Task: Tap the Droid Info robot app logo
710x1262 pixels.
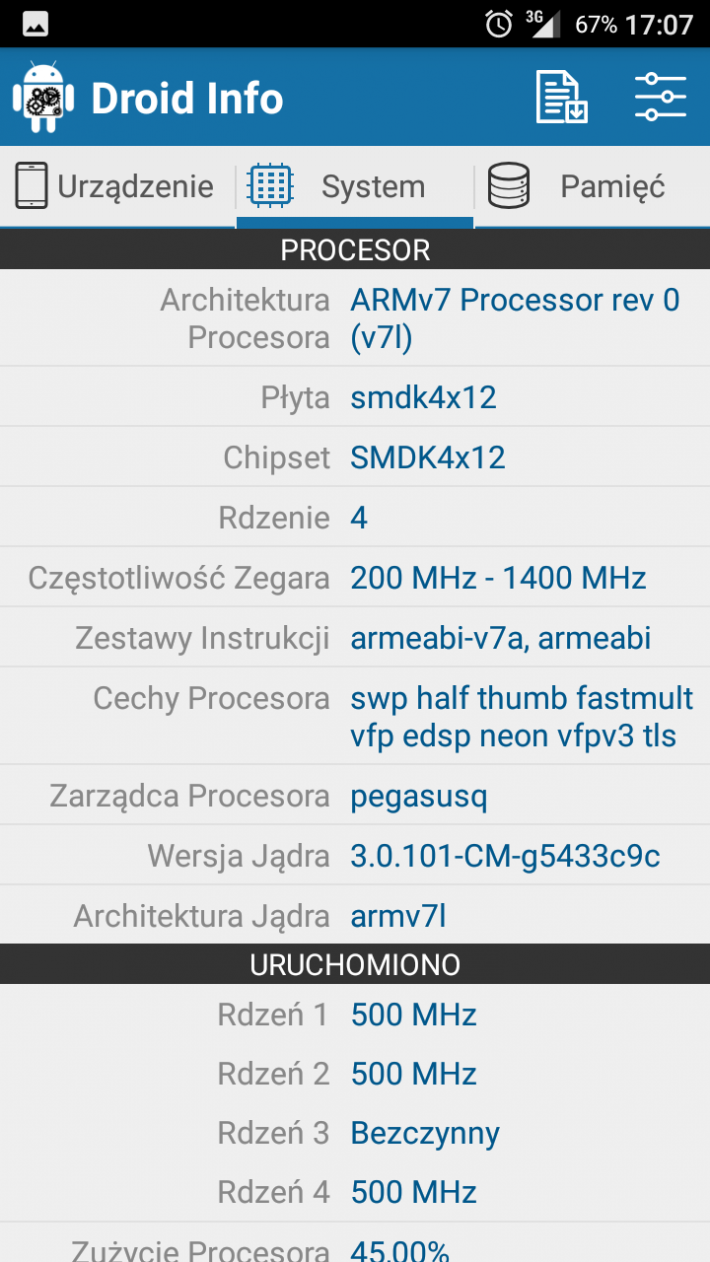Action: click(x=44, y=97)
